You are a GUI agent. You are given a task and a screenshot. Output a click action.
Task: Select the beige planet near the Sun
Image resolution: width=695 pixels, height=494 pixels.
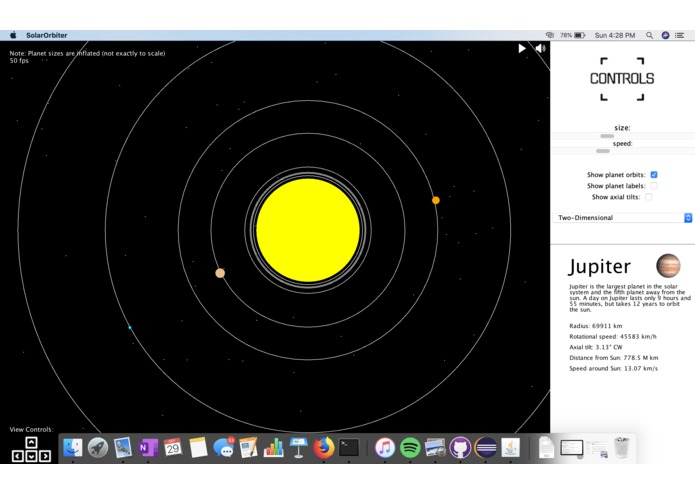point(220,273)
